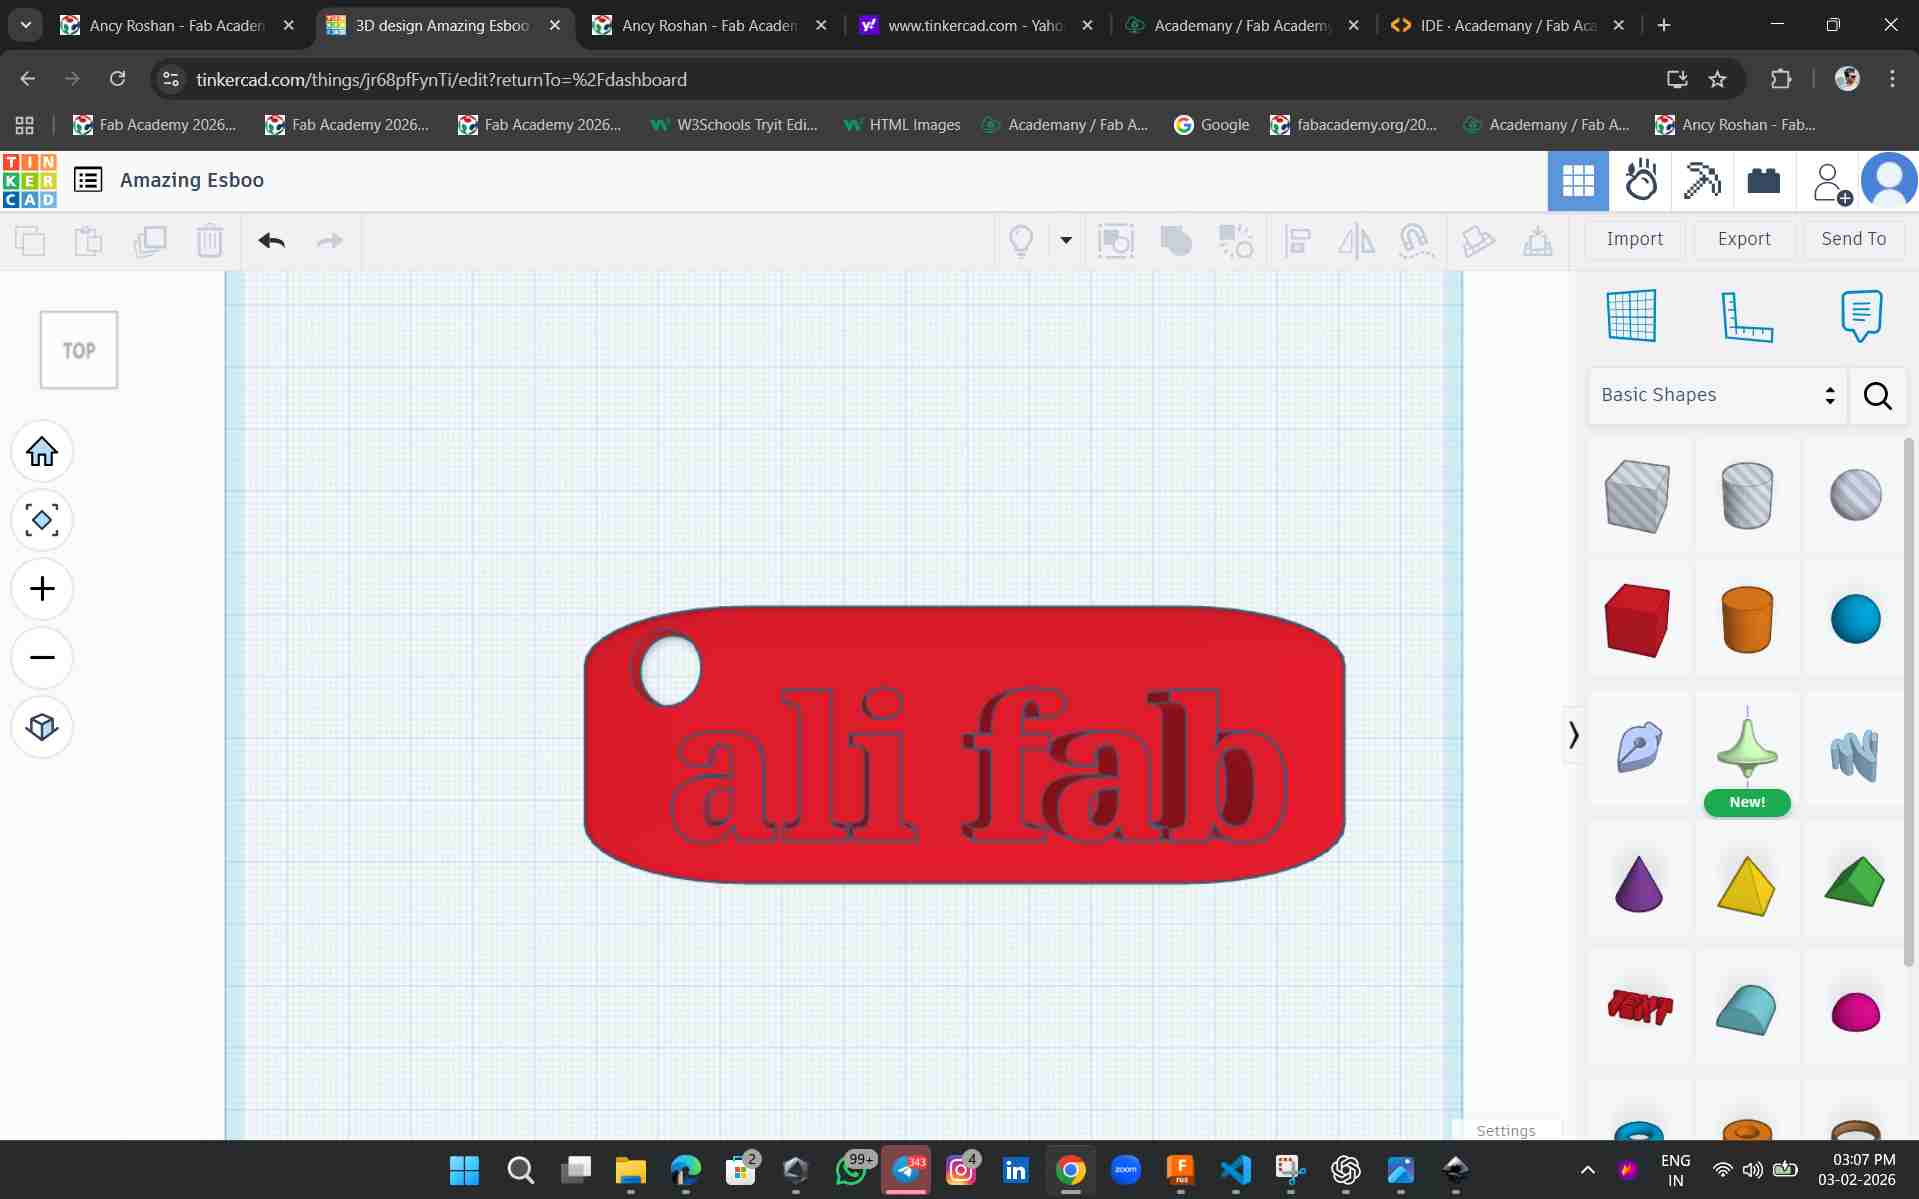Switch to the IDE Academany browser tab
1919x1199 pixels.
click(x=1508, y=25)
